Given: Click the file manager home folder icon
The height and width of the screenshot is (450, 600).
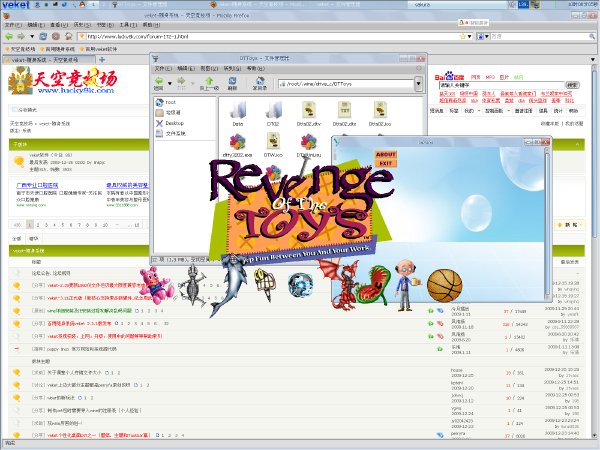Looking at the screenshot, I should [x=259, y=83].
